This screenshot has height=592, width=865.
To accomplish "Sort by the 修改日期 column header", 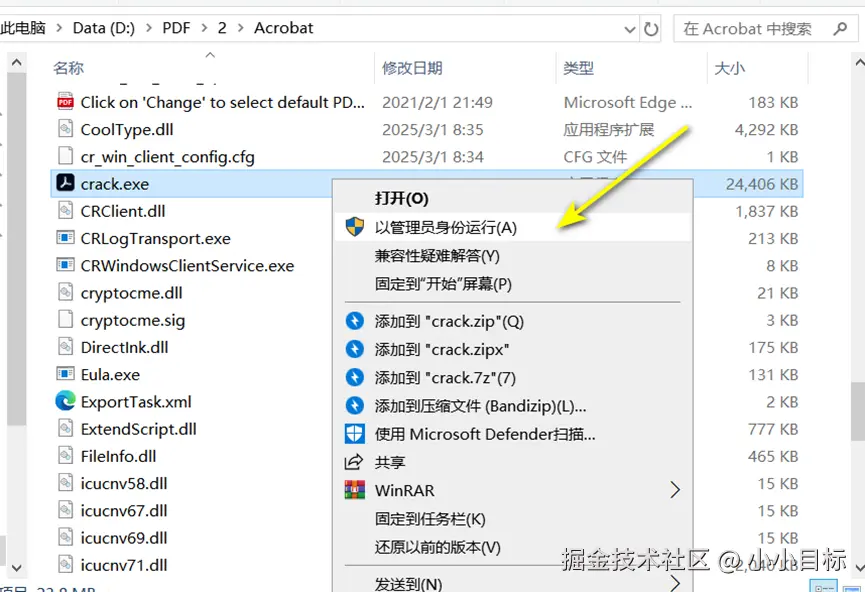I will point(412,68).
